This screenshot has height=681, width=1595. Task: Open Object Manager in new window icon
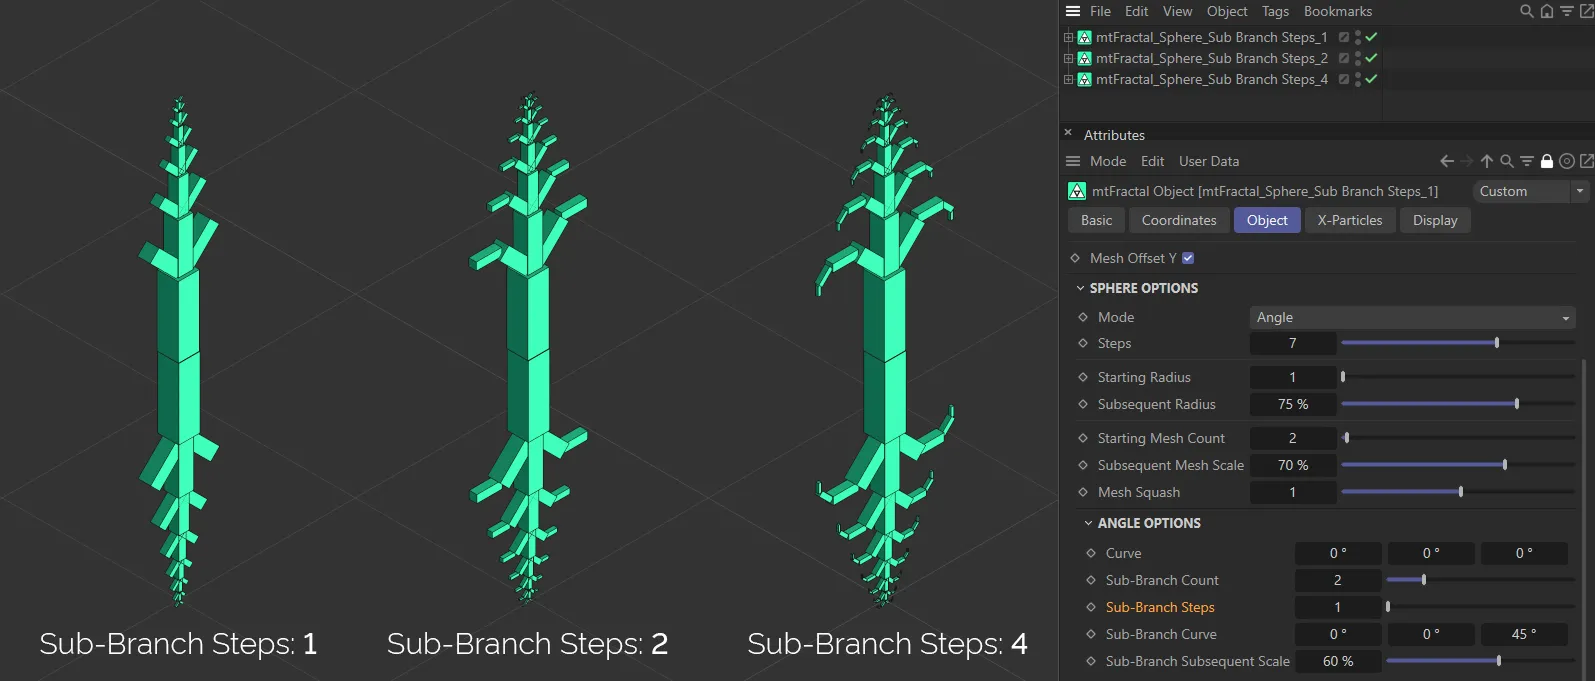[1586, 11]
